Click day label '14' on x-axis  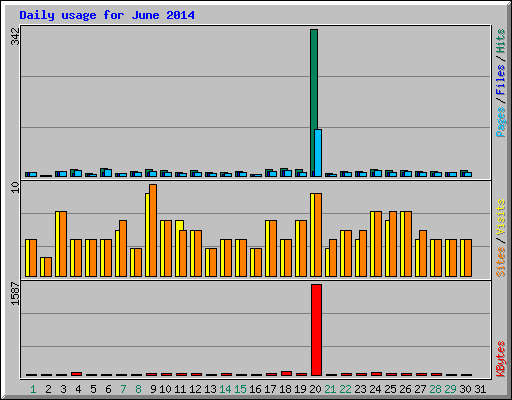coord(225,389)
